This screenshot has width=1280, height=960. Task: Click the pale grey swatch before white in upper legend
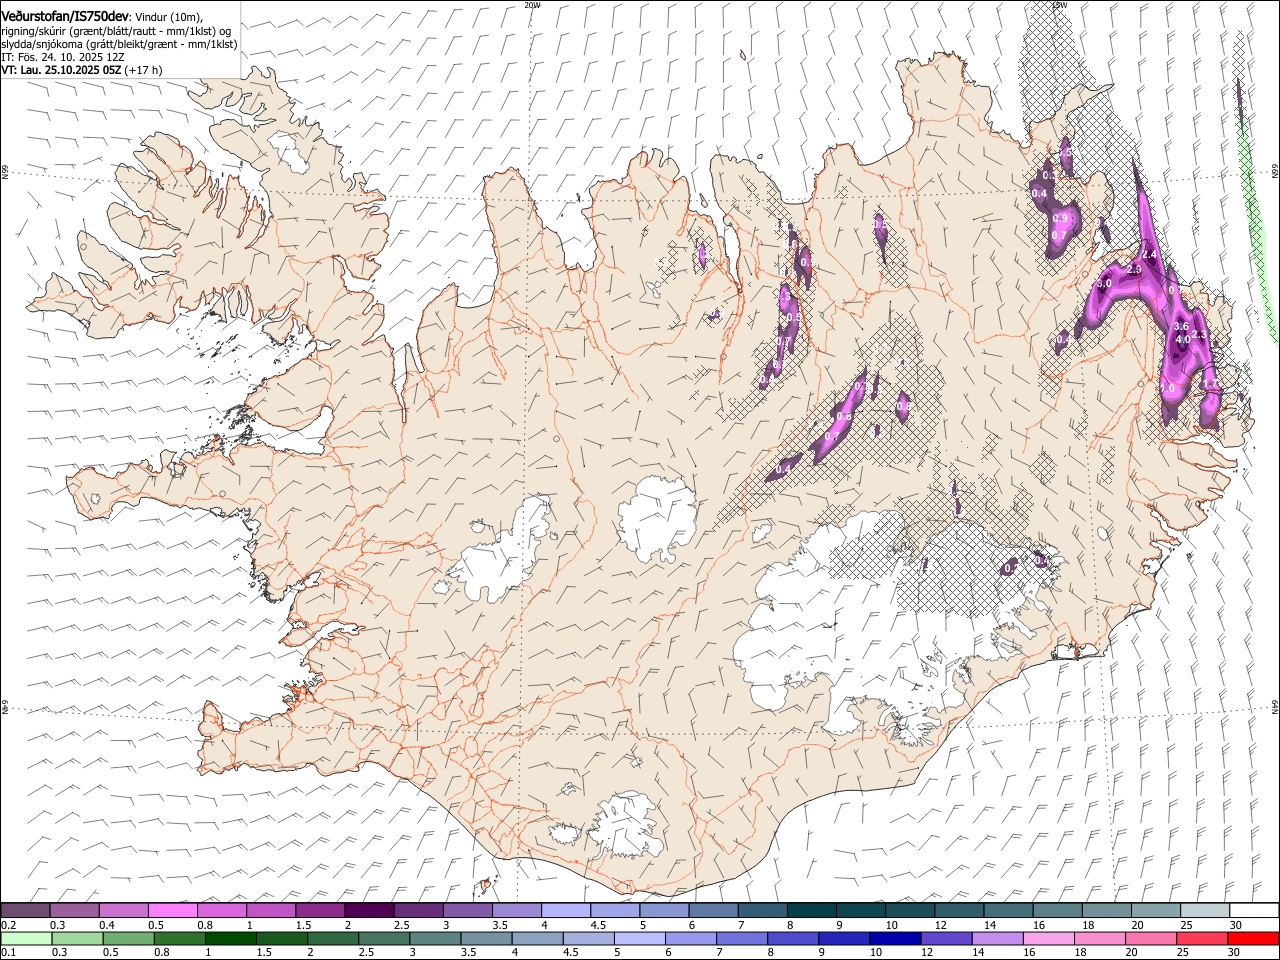click(1205, 910)
